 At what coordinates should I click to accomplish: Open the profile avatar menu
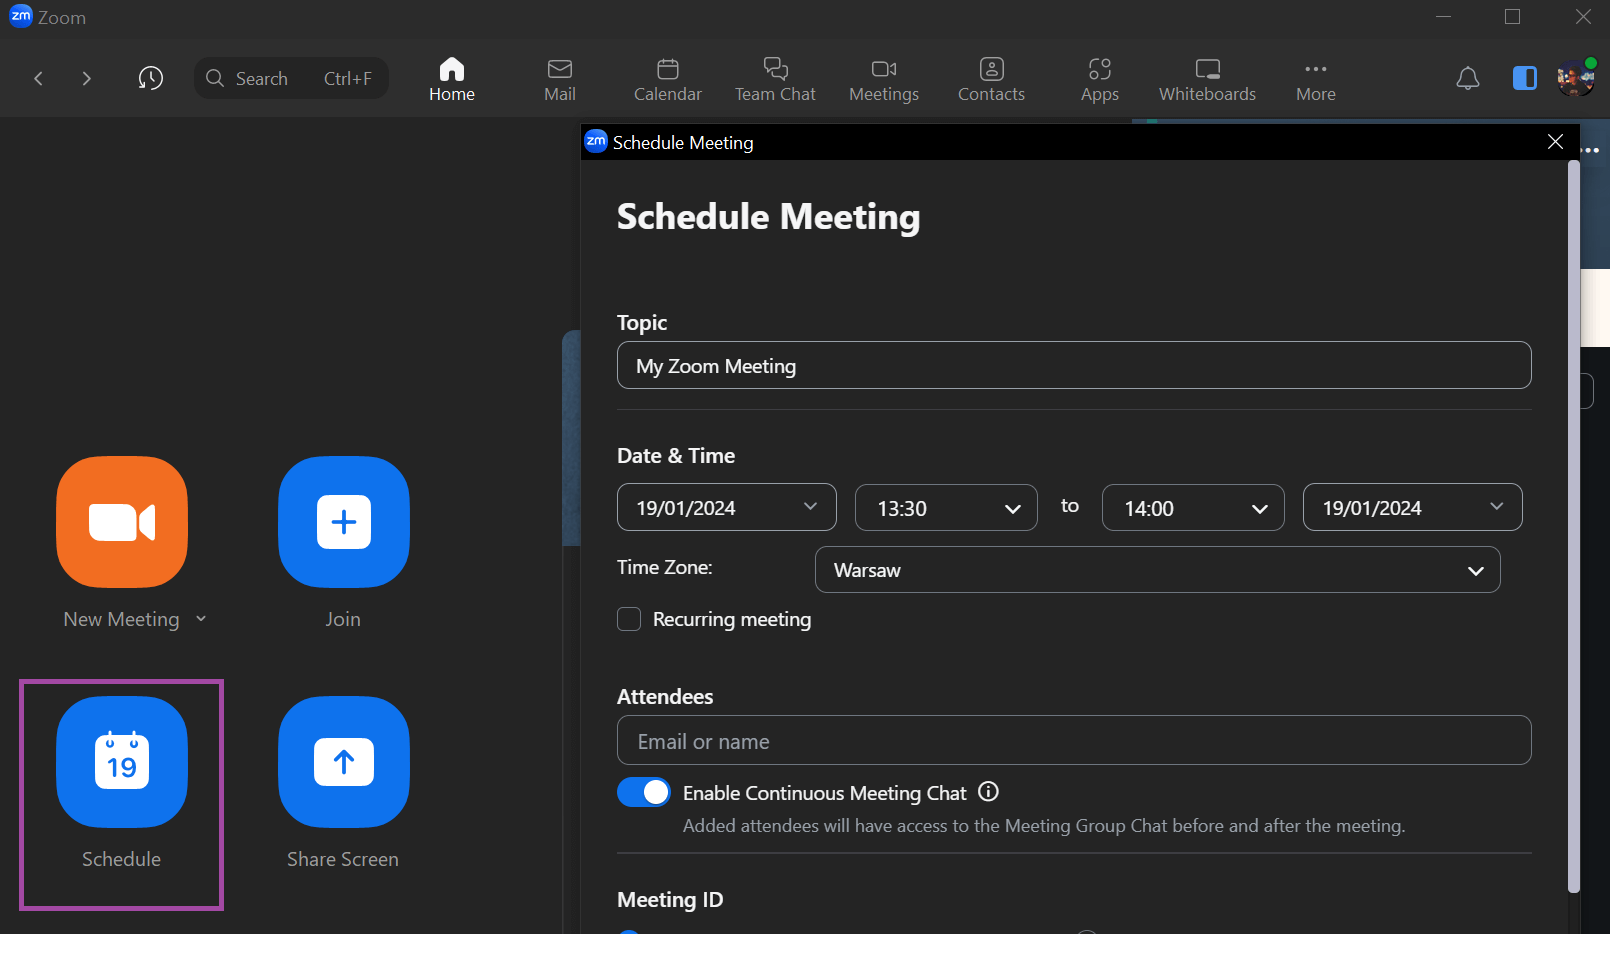coord(1576,78)
